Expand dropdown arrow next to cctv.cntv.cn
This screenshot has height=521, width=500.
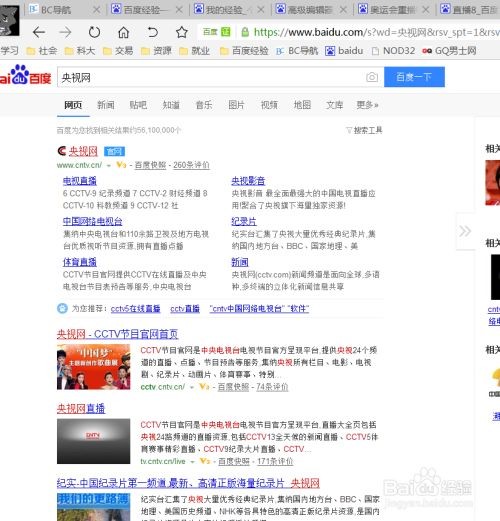pyautogui.click(x=192, y=387)
